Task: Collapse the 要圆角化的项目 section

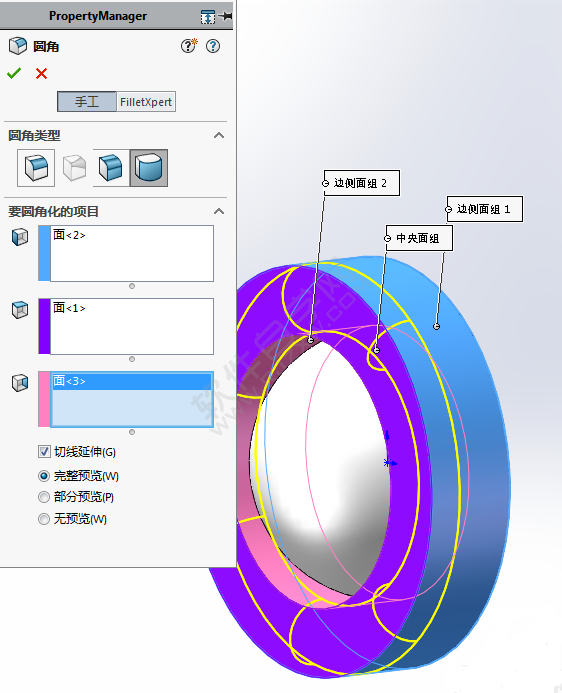Action: [219, 211]
